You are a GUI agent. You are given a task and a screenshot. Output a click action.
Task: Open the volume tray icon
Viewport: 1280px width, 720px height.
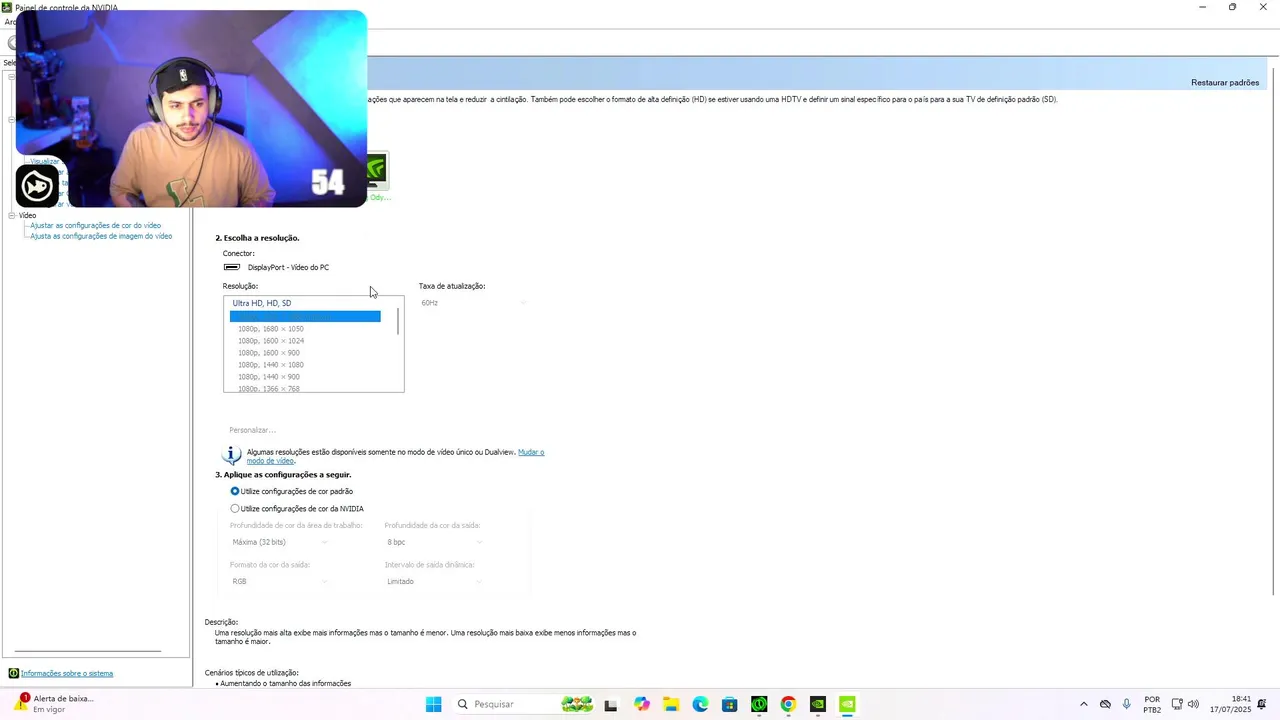tap(1193, 704)
